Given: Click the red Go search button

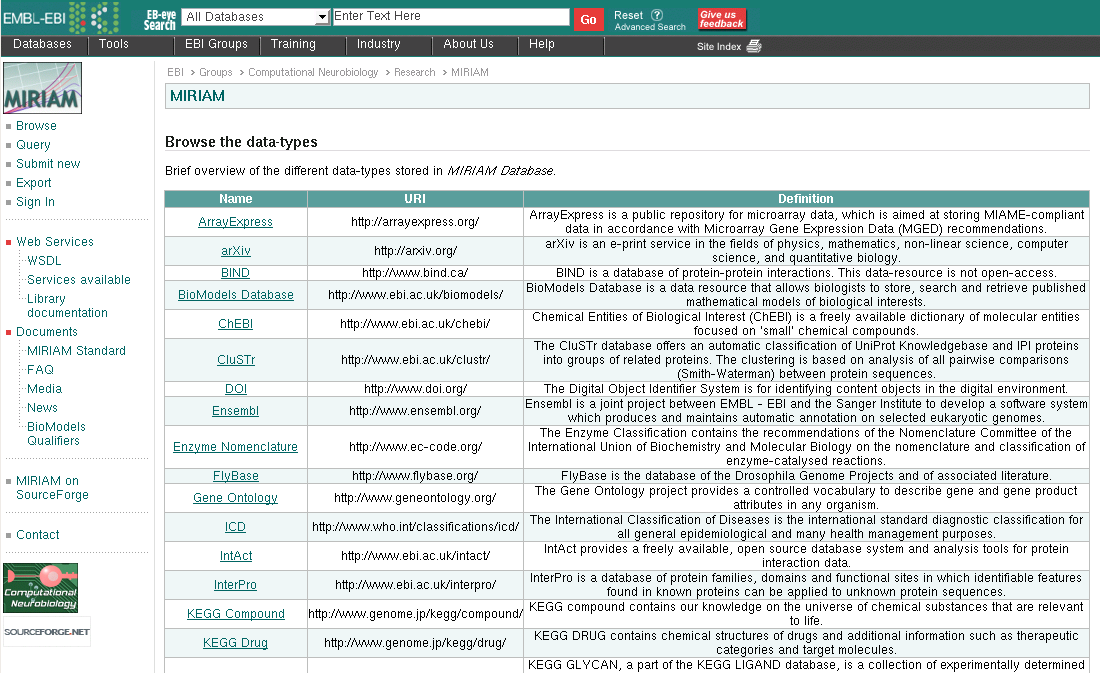Looking at the screenshot, I should (589, 20).
